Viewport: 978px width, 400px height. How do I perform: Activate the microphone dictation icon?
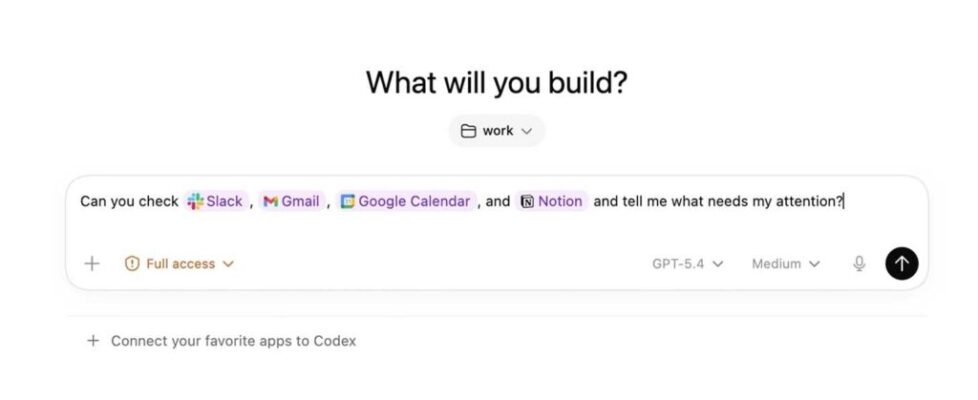click(x=859, y=264)
